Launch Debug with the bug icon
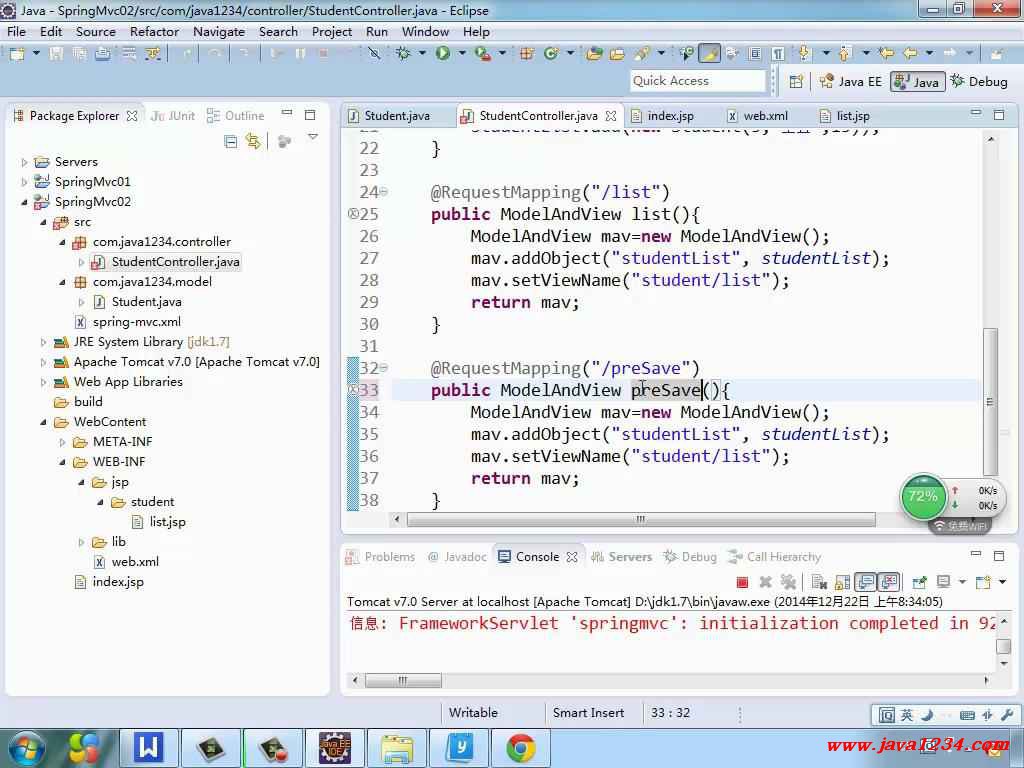This screenshot has width=1024, height=768. point(403,54)
